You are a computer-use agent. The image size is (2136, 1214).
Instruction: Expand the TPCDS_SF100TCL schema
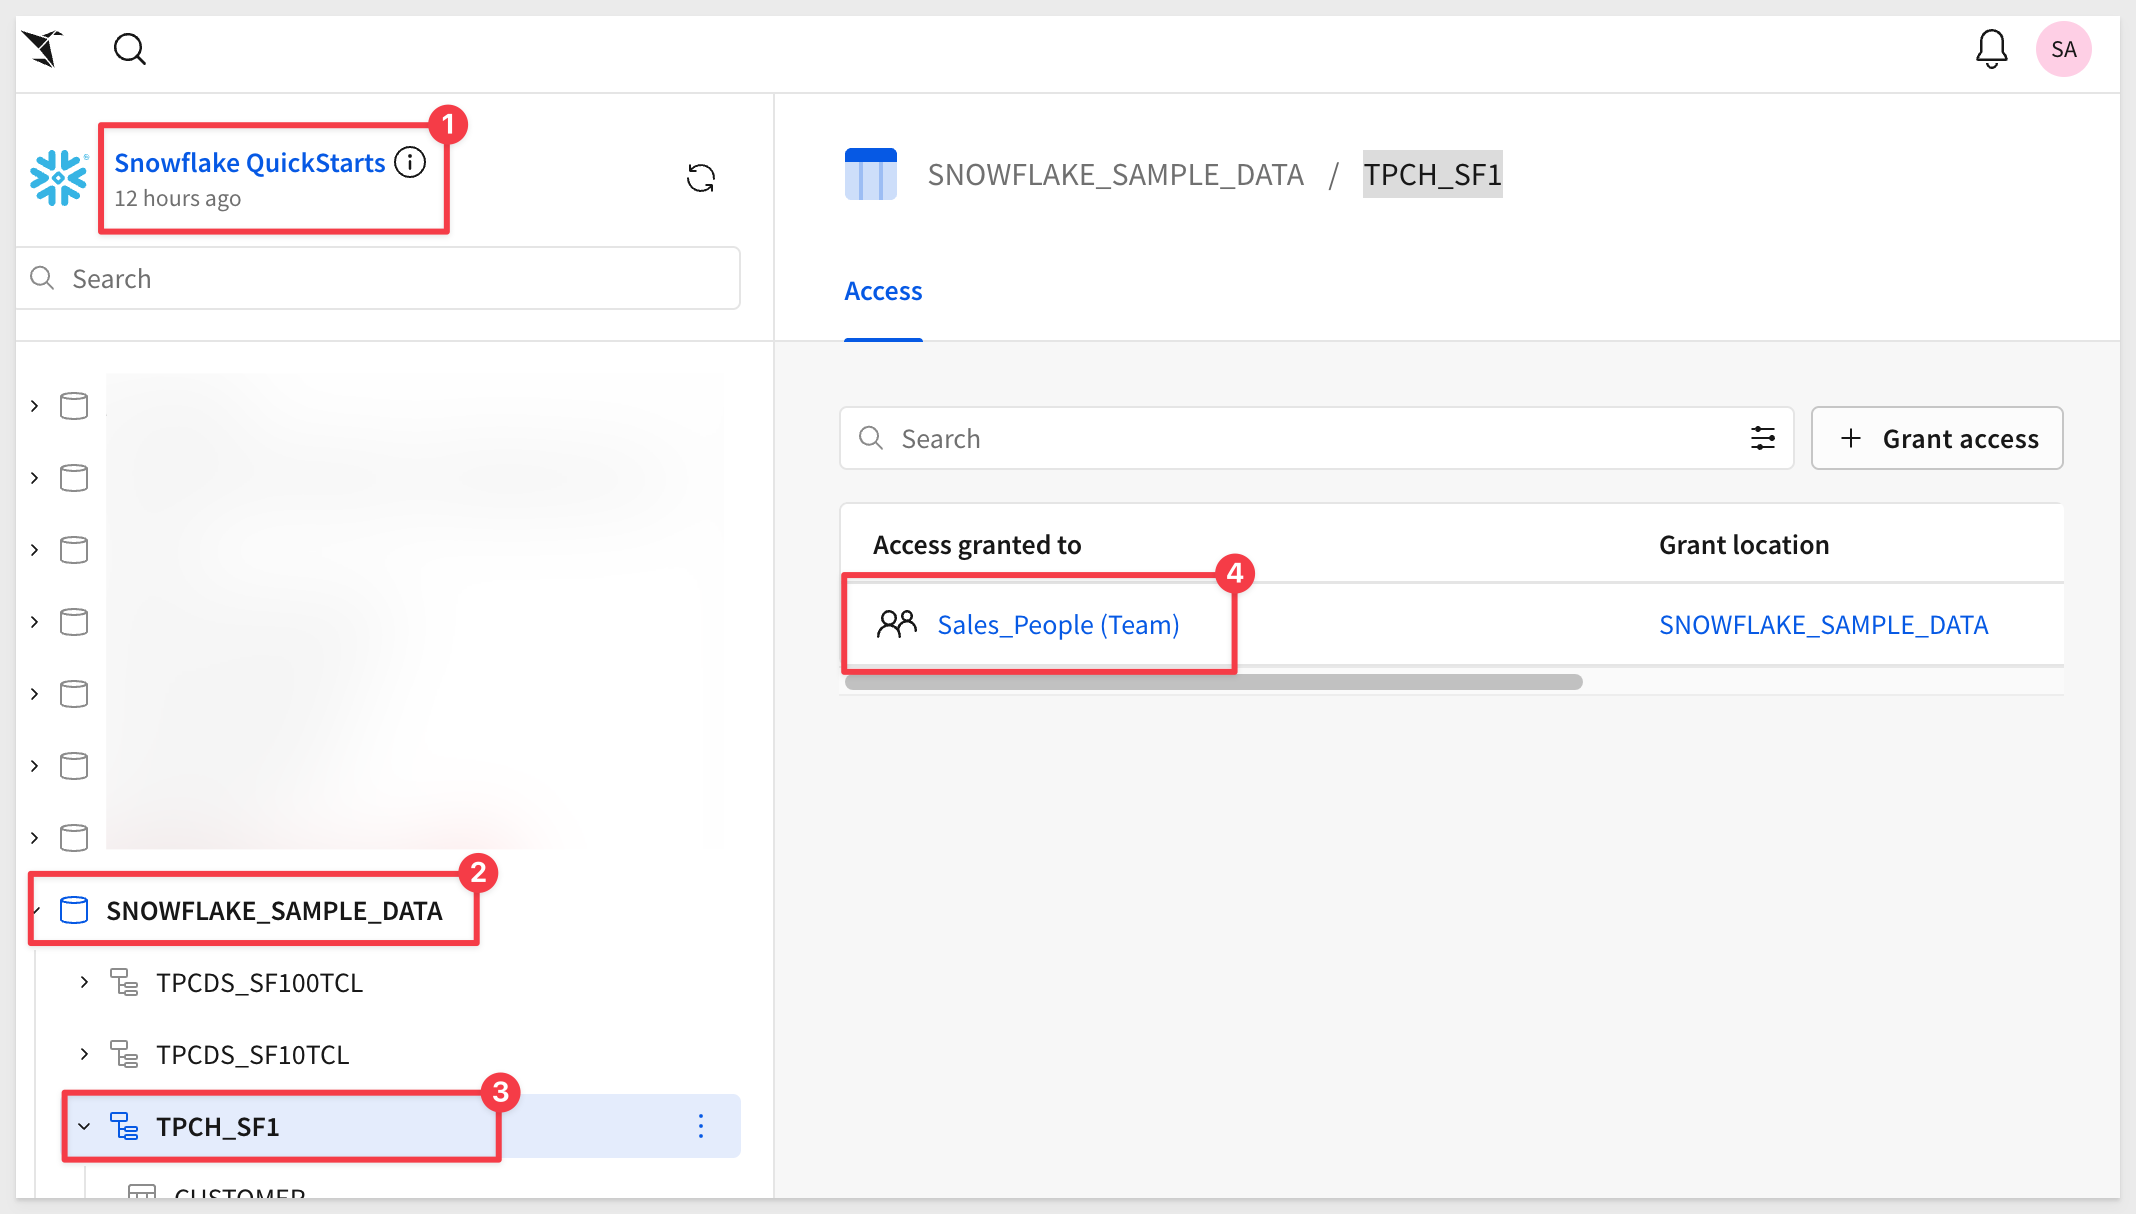pos(84,982)
